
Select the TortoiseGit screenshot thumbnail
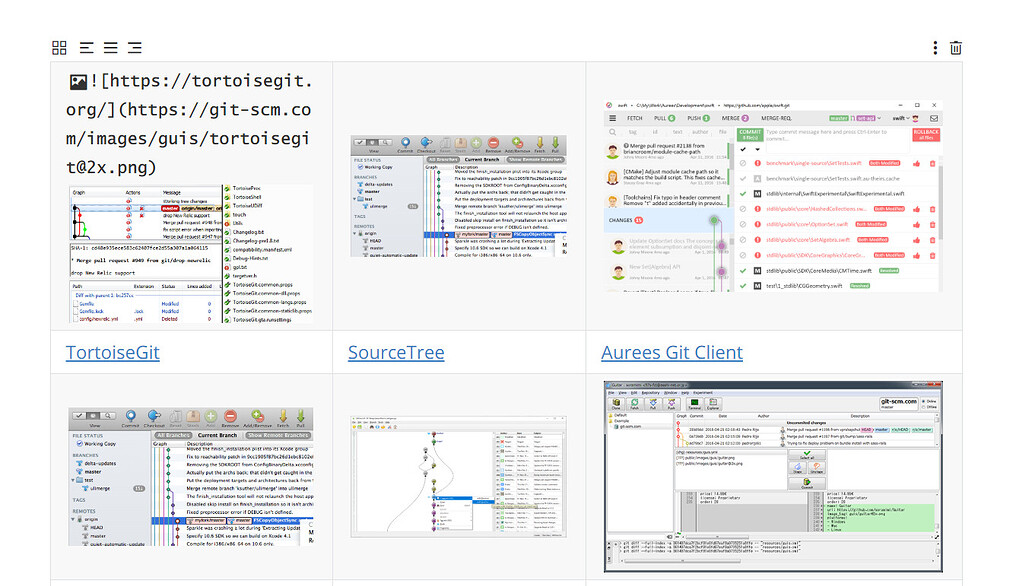click(x=191, y=254)
